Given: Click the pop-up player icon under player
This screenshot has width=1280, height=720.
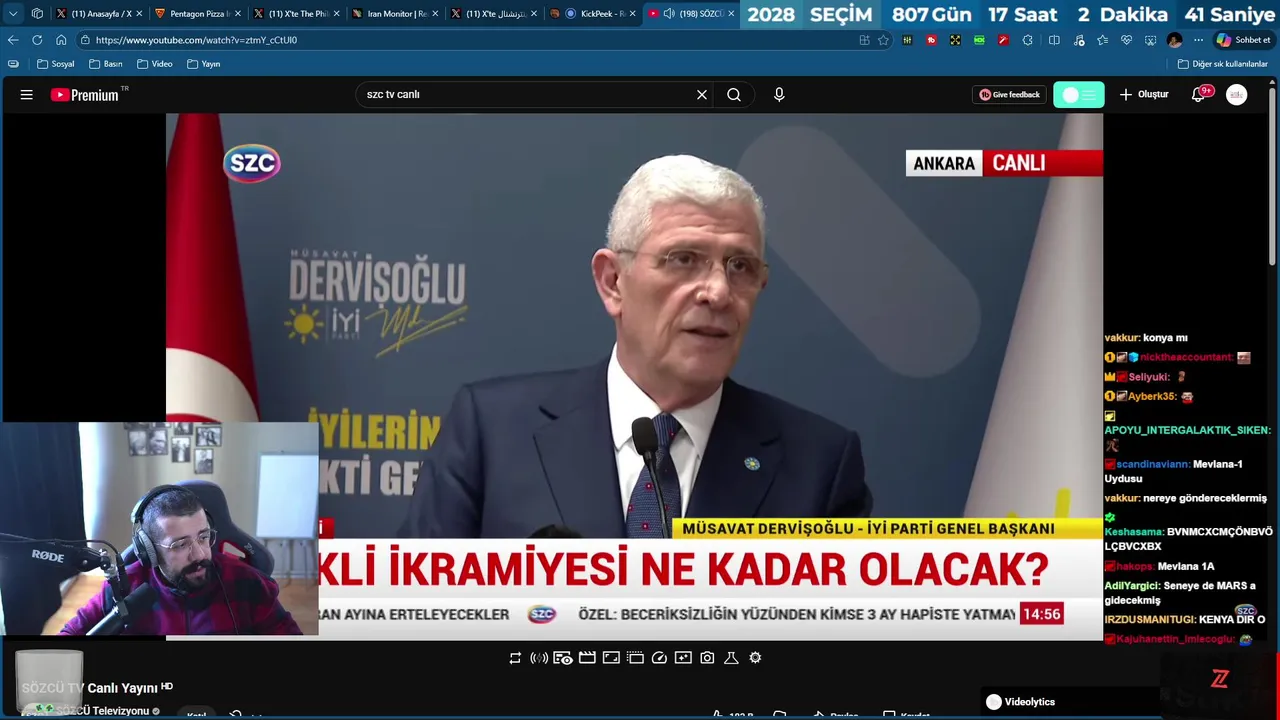Looking at the screenshot, I should click(x=635, y=658).
